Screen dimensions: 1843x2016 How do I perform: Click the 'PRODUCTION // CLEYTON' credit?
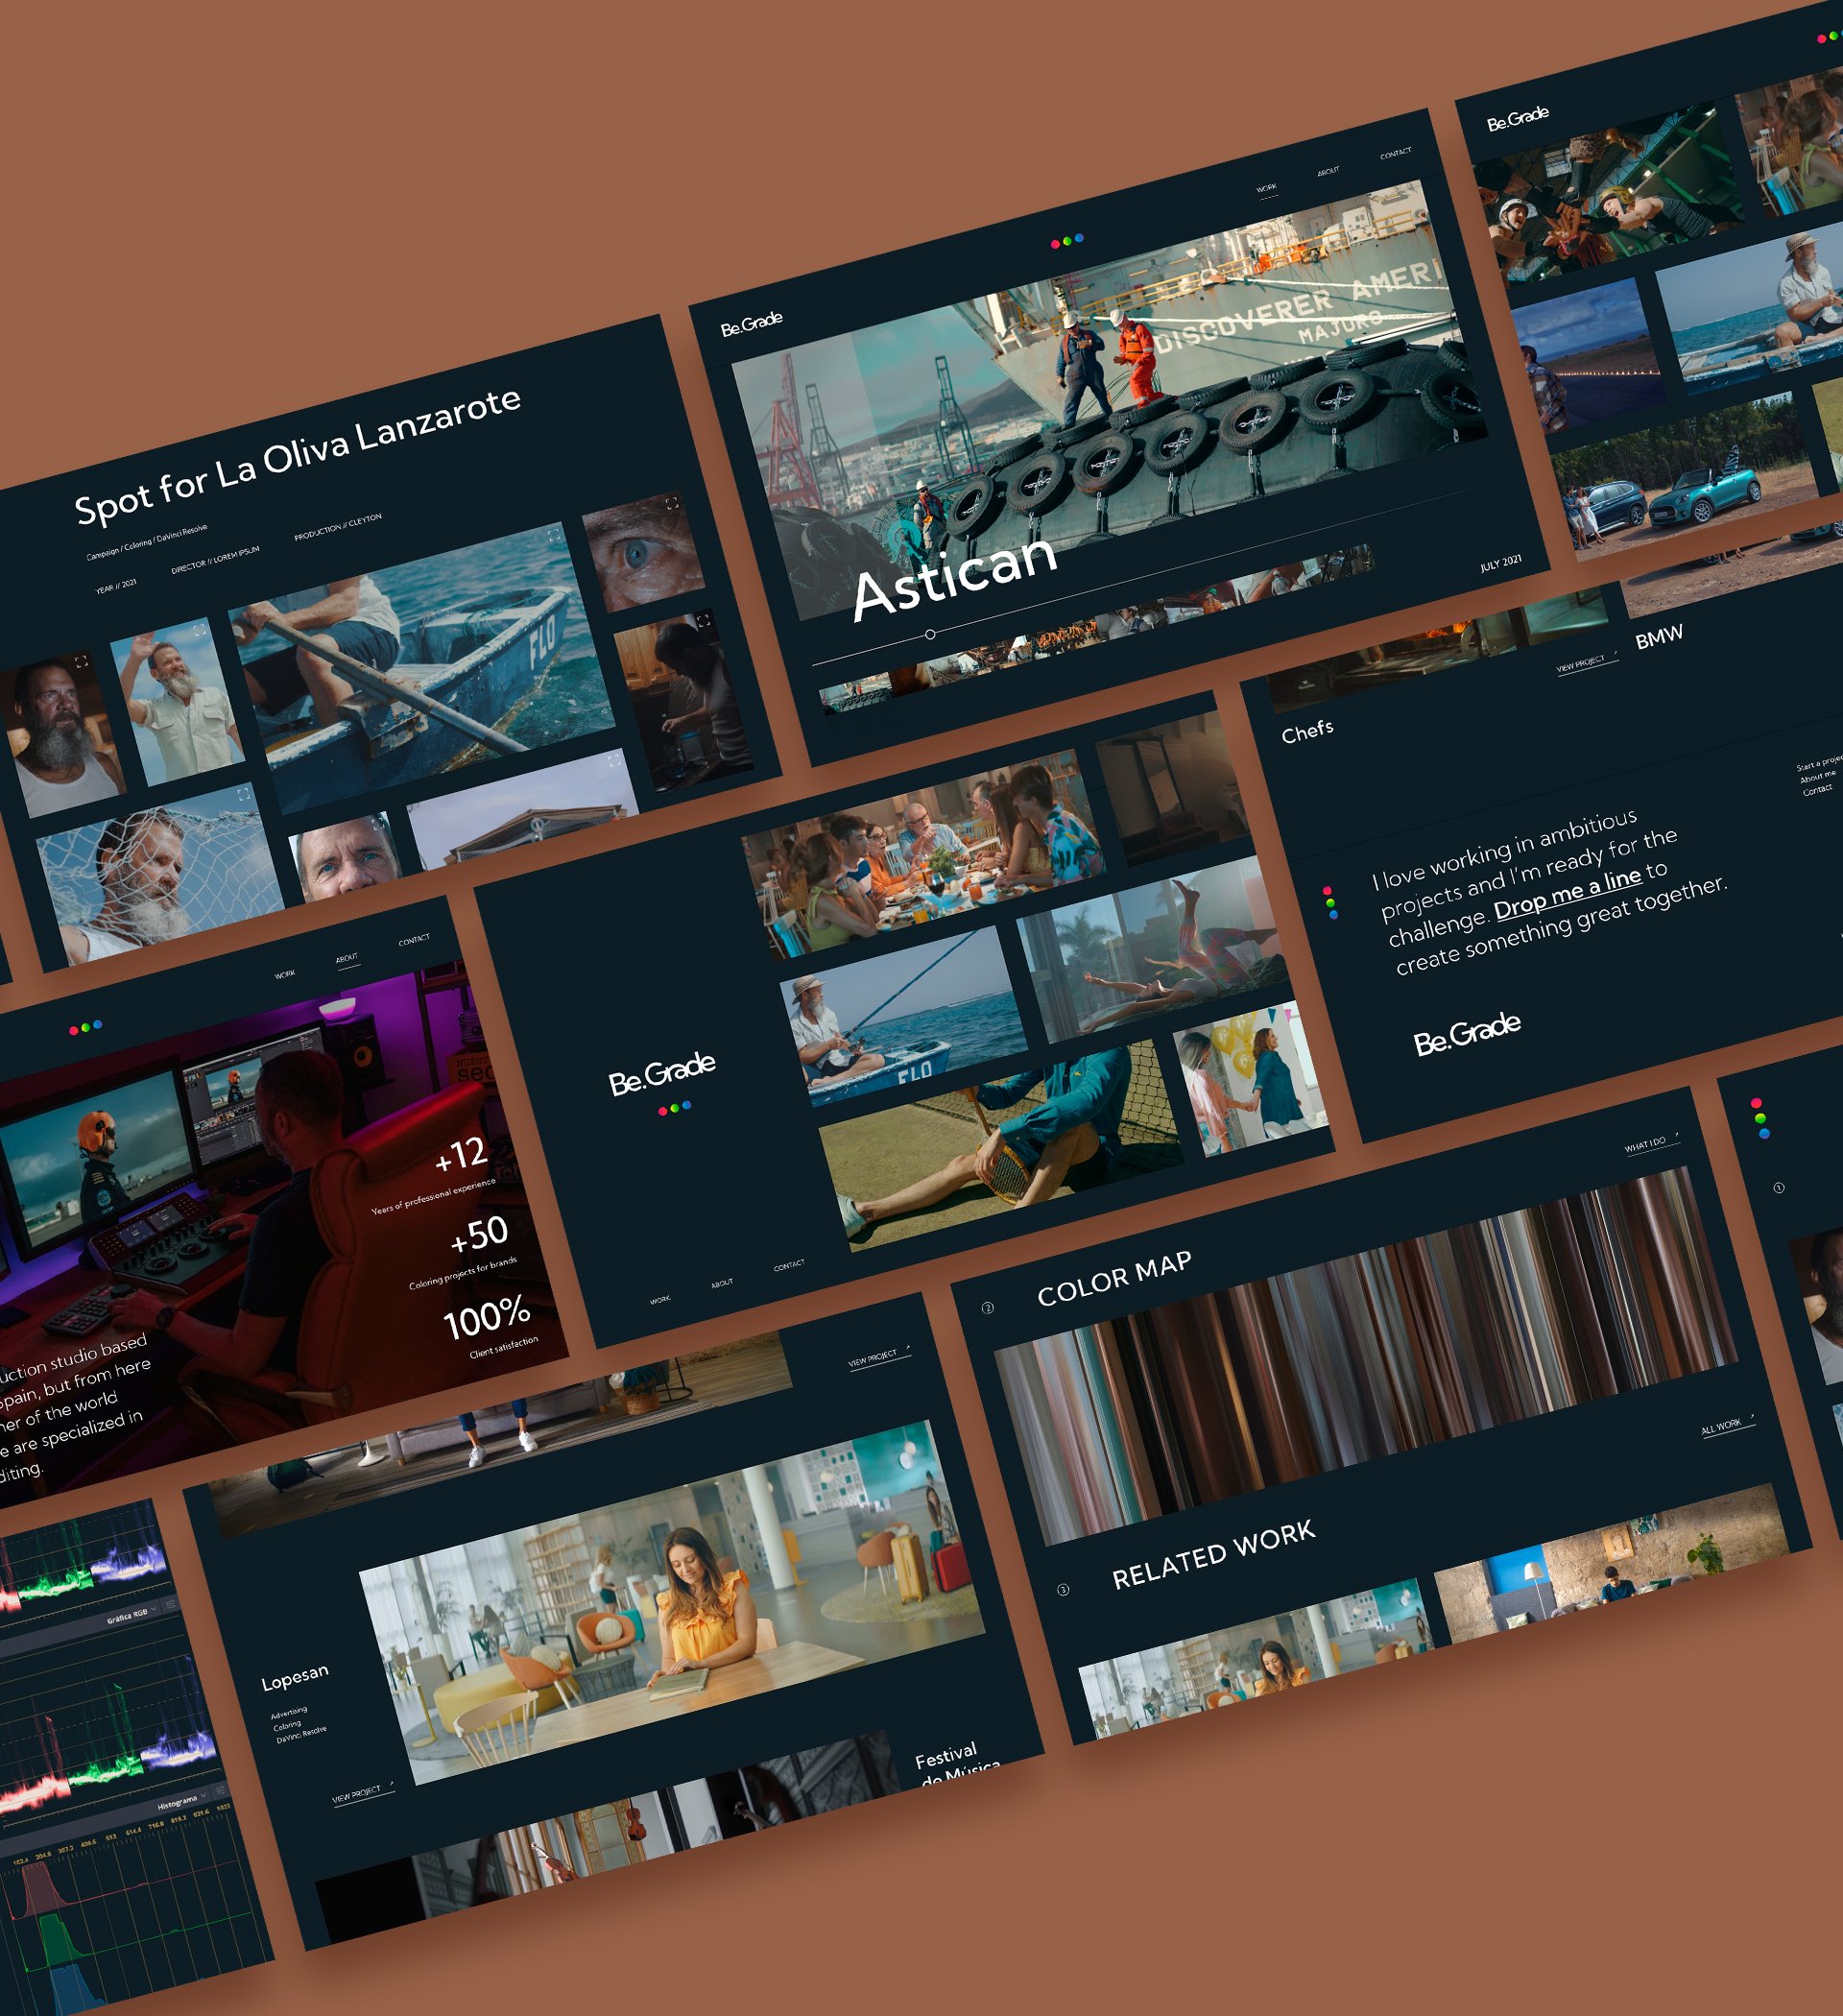tap(337, 527)
